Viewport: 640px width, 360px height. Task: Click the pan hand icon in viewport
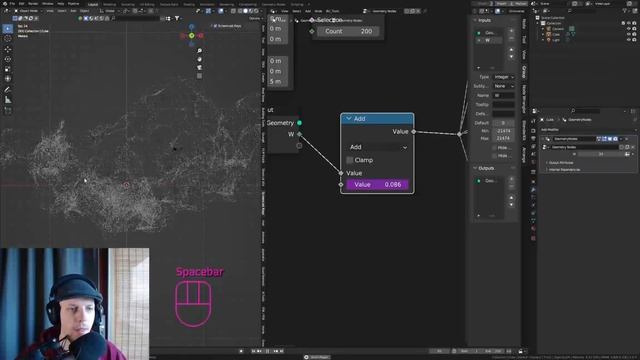click(200, 59)
